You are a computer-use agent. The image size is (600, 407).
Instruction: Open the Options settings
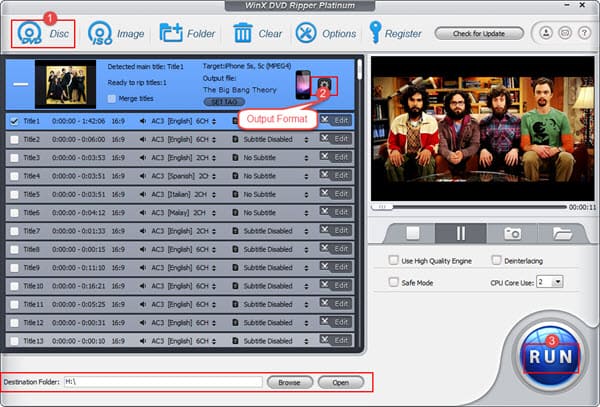tap(326, 34)
